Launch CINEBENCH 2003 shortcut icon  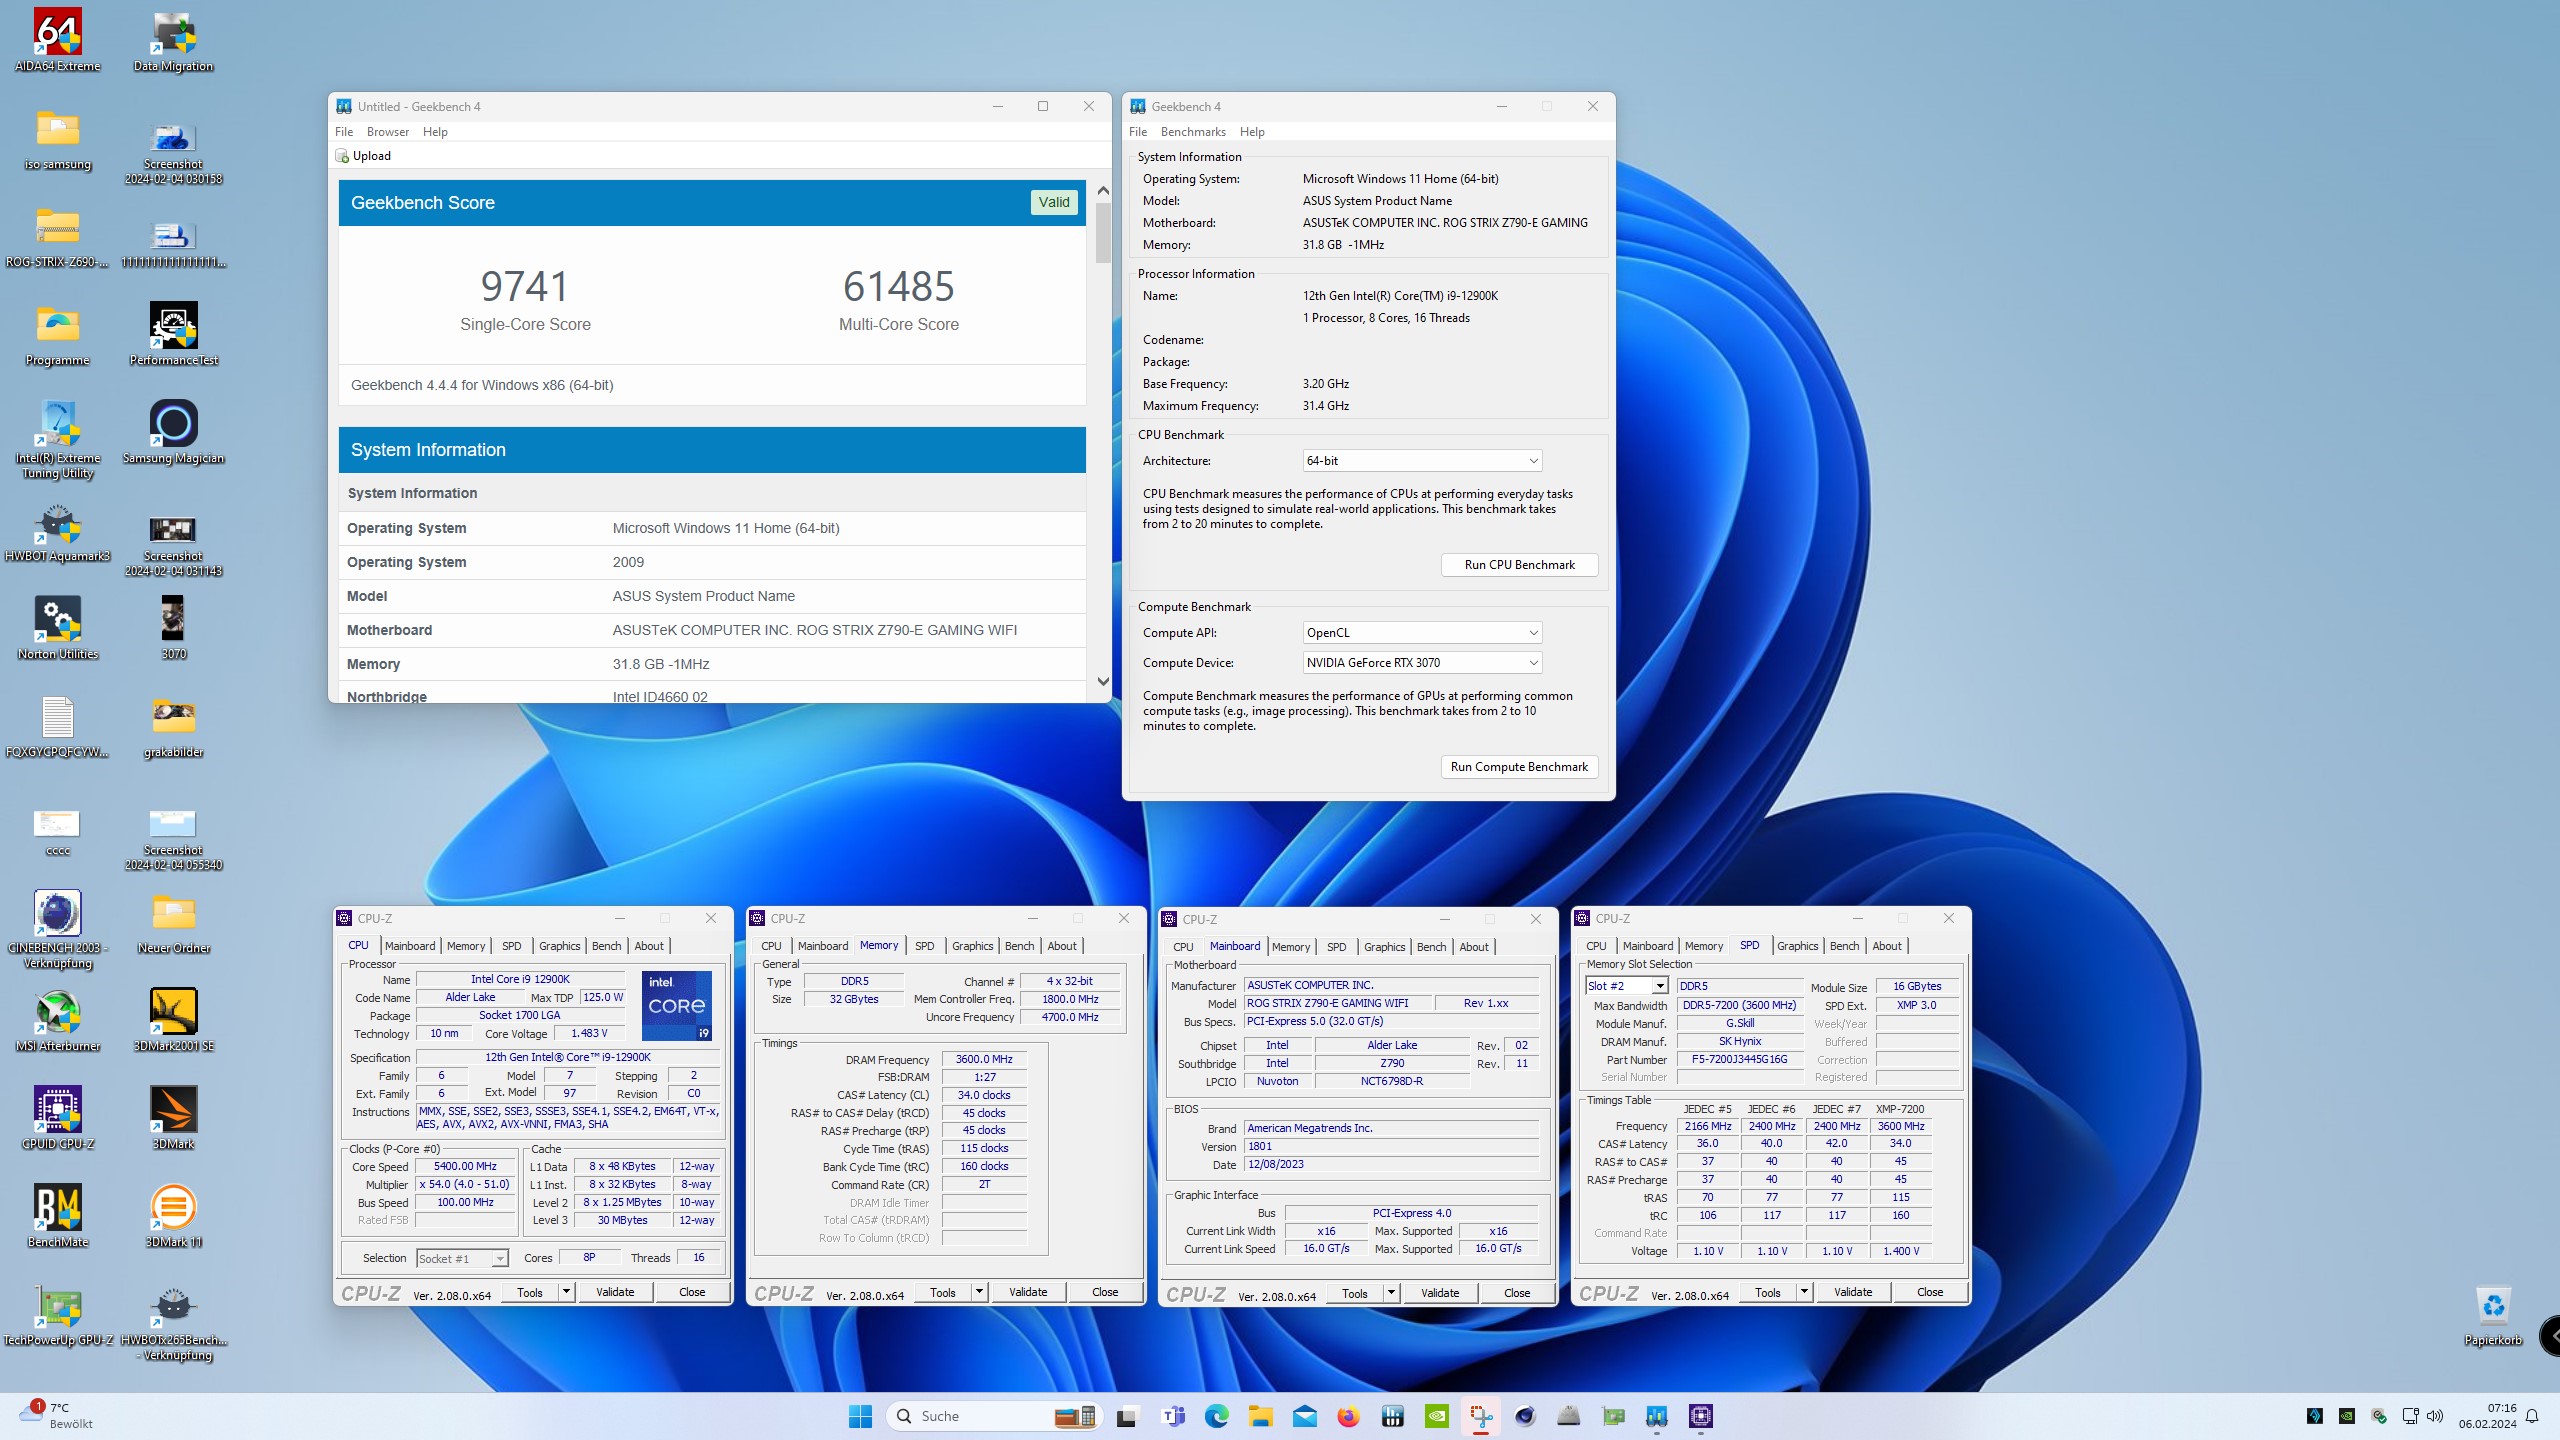pyautogui.click(x=58, y=928)
